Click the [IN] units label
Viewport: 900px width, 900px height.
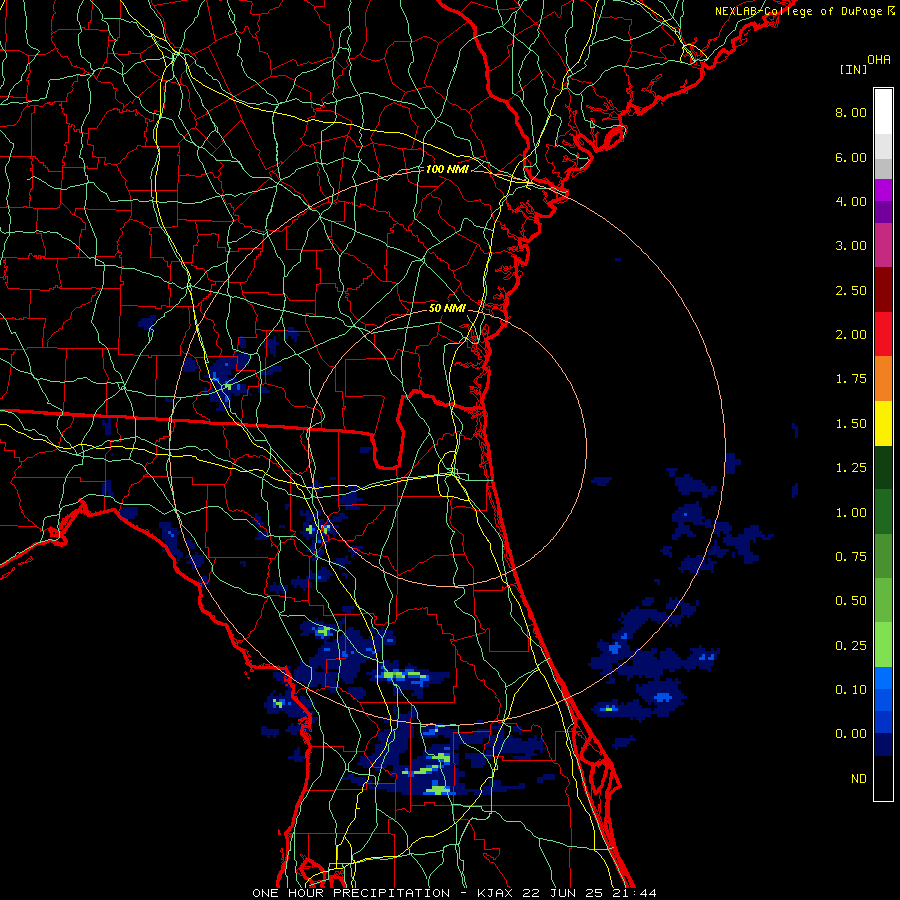click(853, 69)
